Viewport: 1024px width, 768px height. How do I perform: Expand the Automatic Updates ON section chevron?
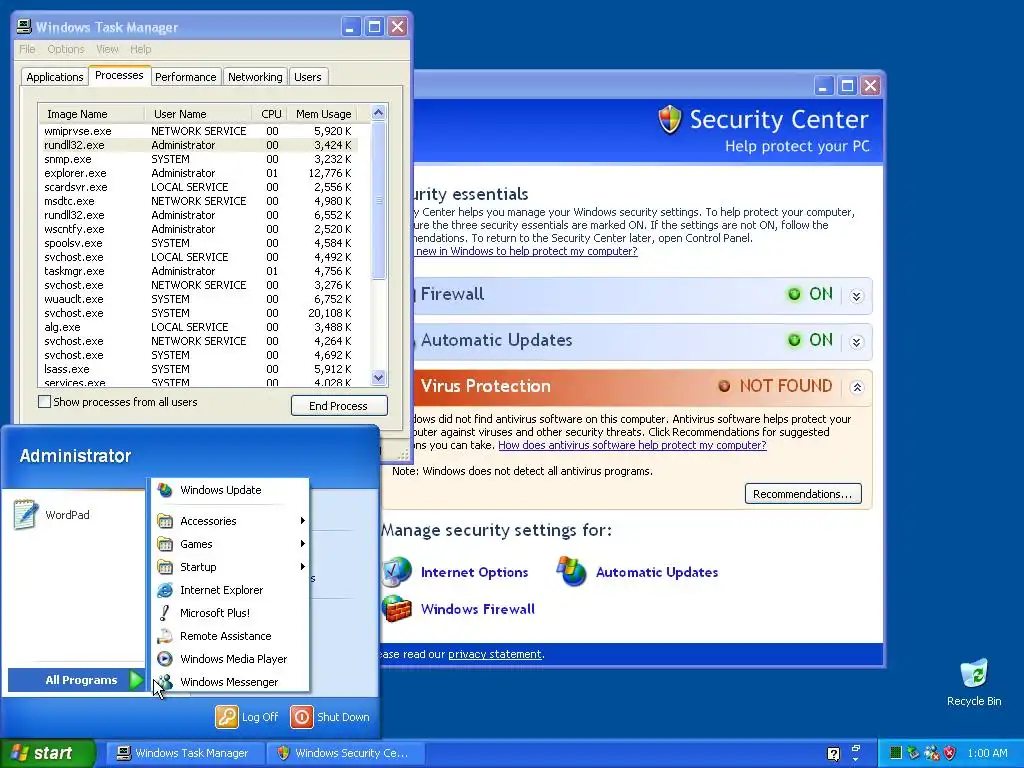857,342
